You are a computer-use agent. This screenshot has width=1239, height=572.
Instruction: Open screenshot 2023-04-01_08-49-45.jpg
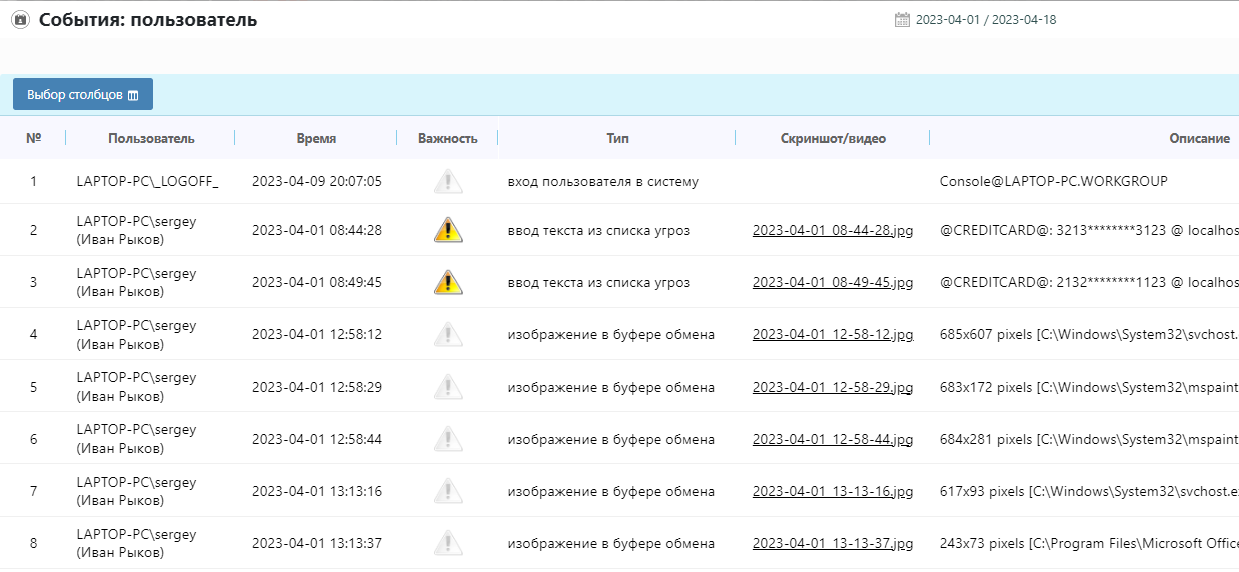tap(832, 283)
